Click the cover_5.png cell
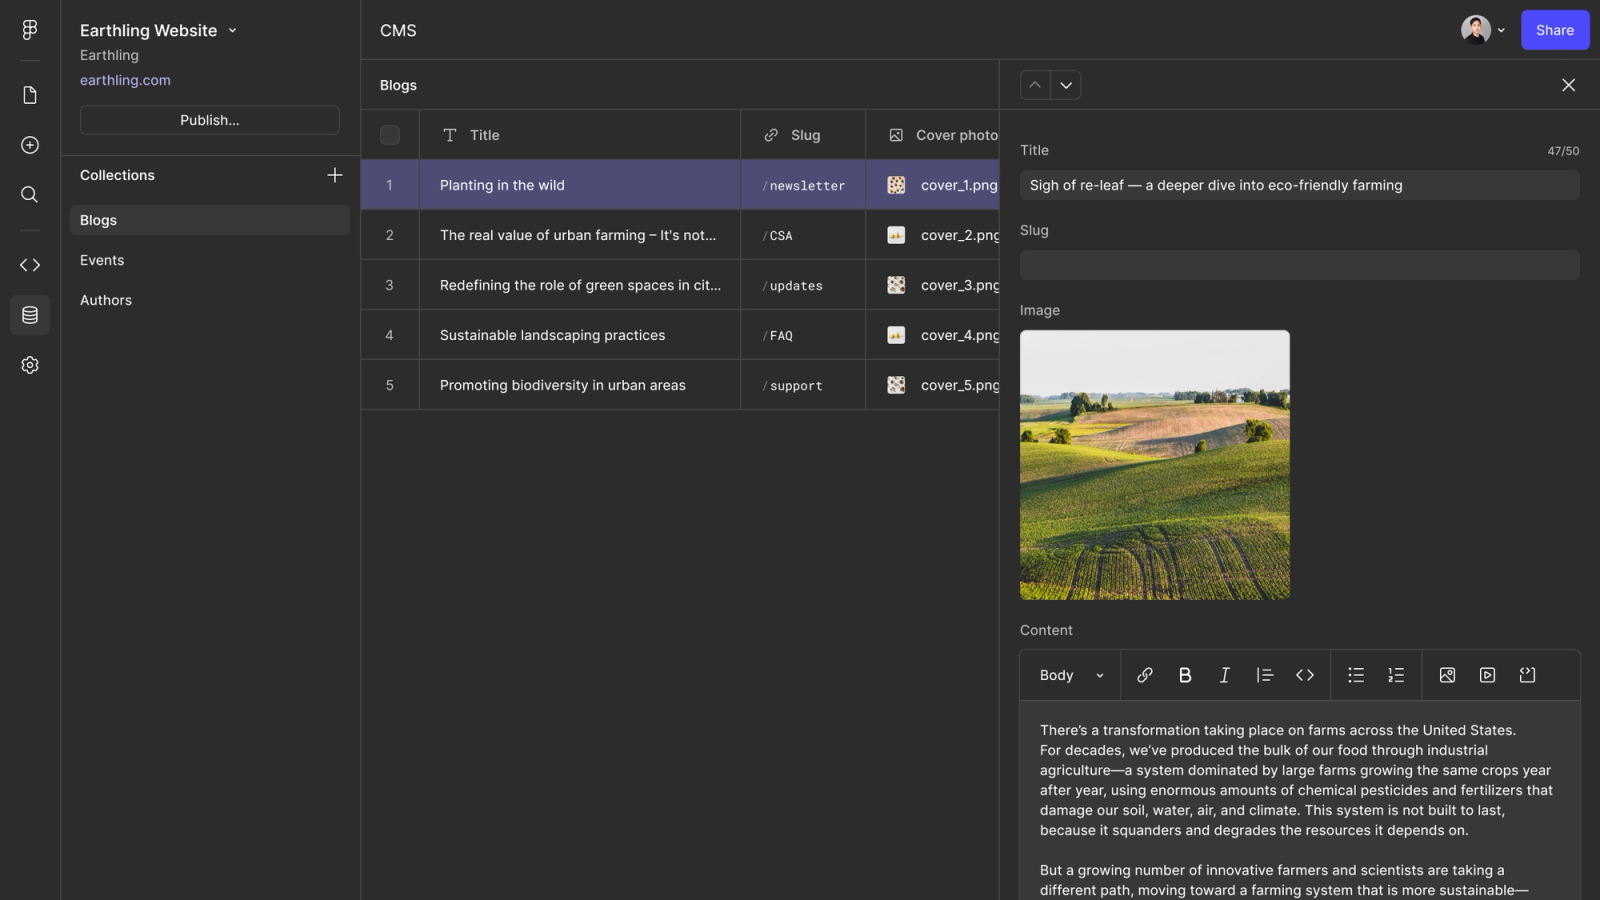The height and width of the screenshot is (900, 1600). coord(933,385)
